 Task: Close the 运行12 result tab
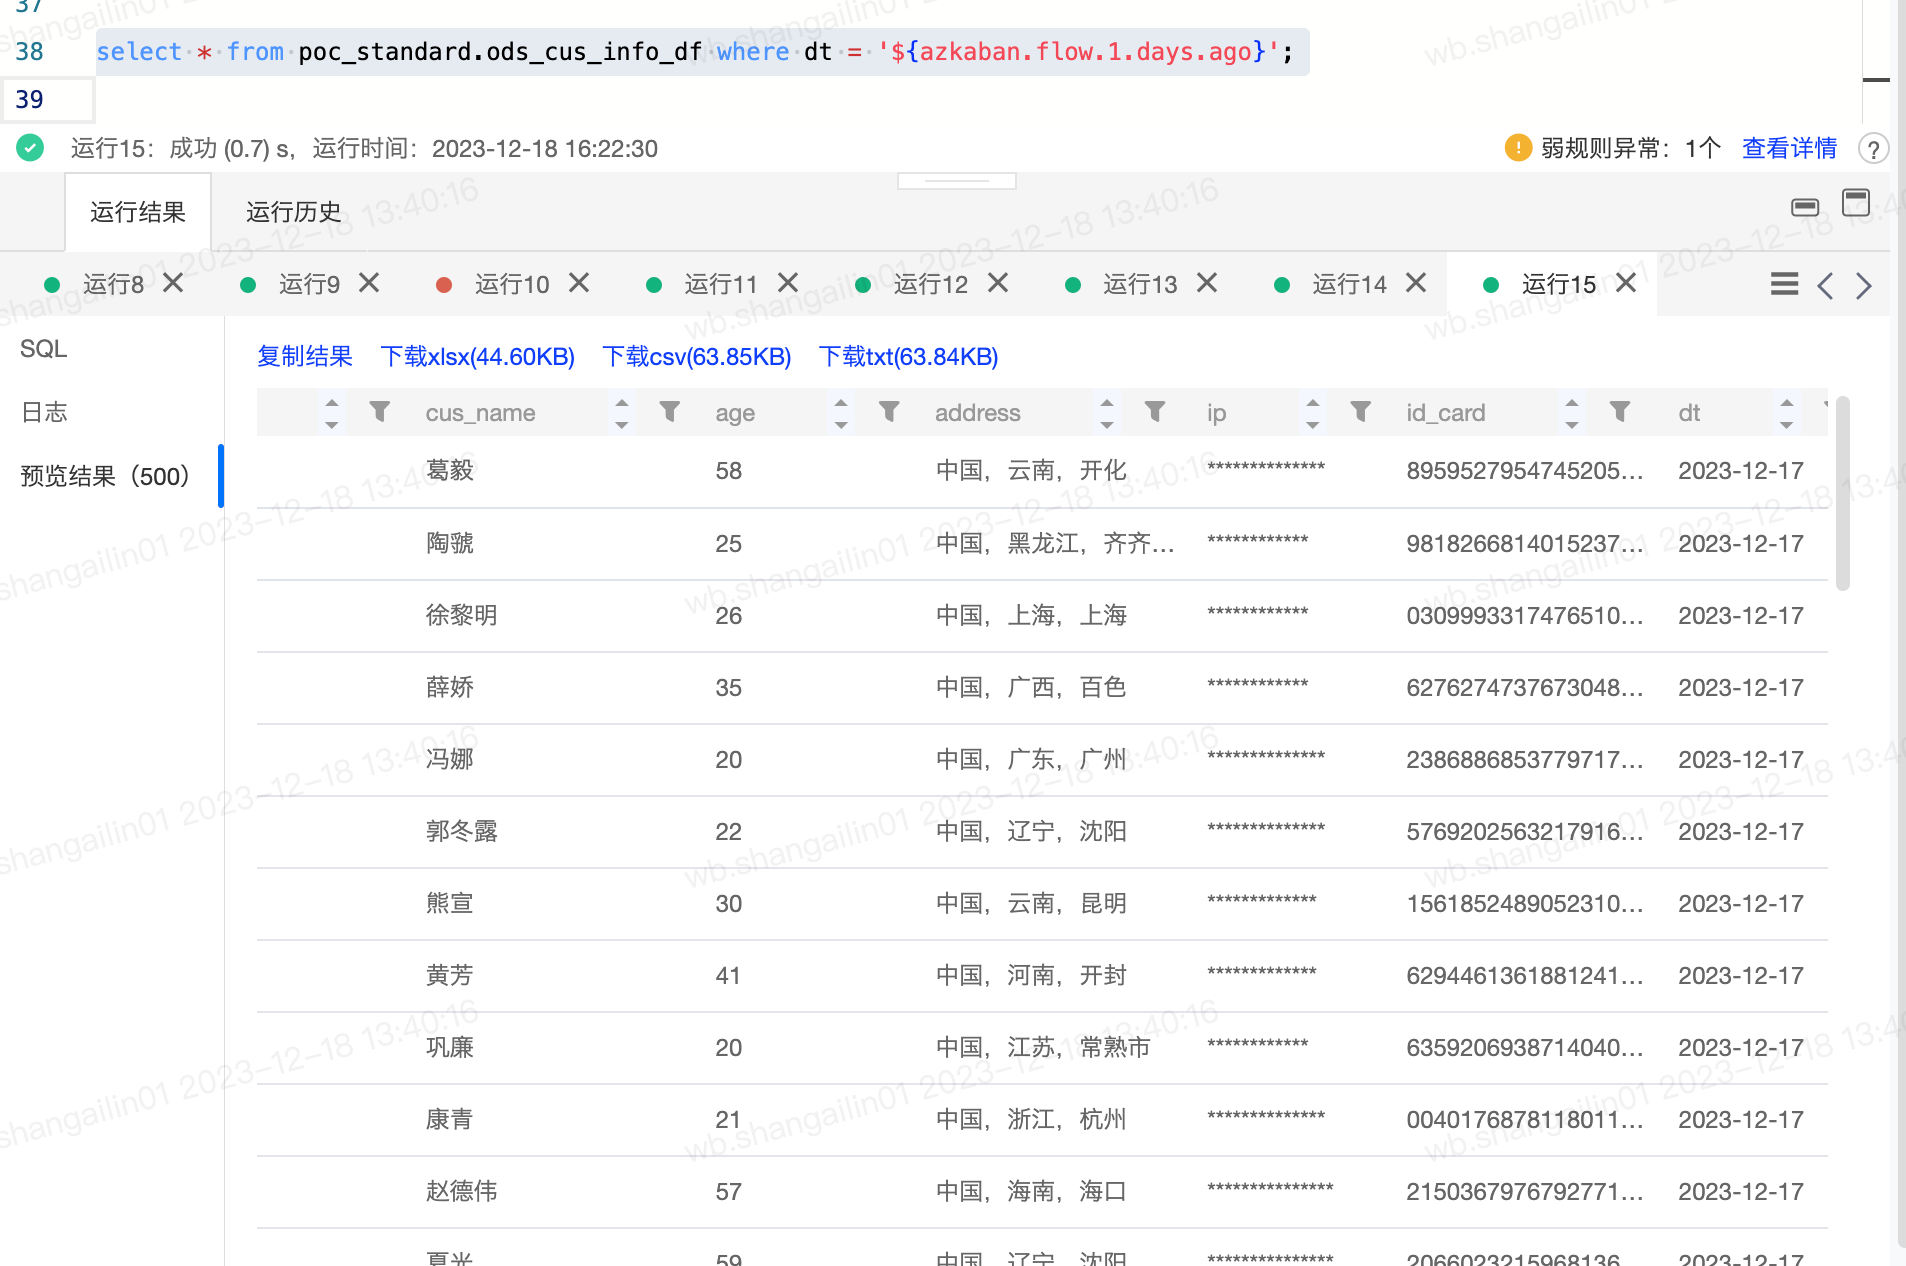[x=998, y=283]
